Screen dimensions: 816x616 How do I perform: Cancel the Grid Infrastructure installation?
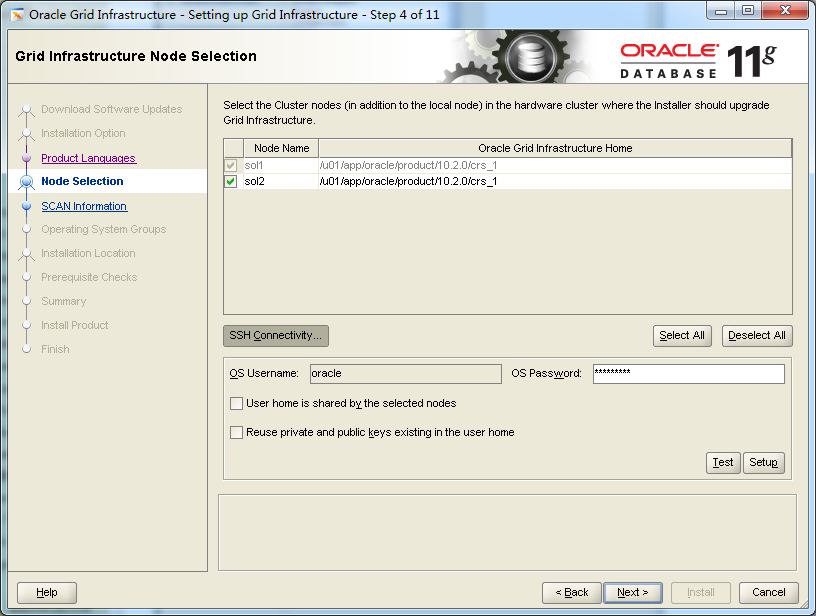pyautogui.click(x=769, y=593)
